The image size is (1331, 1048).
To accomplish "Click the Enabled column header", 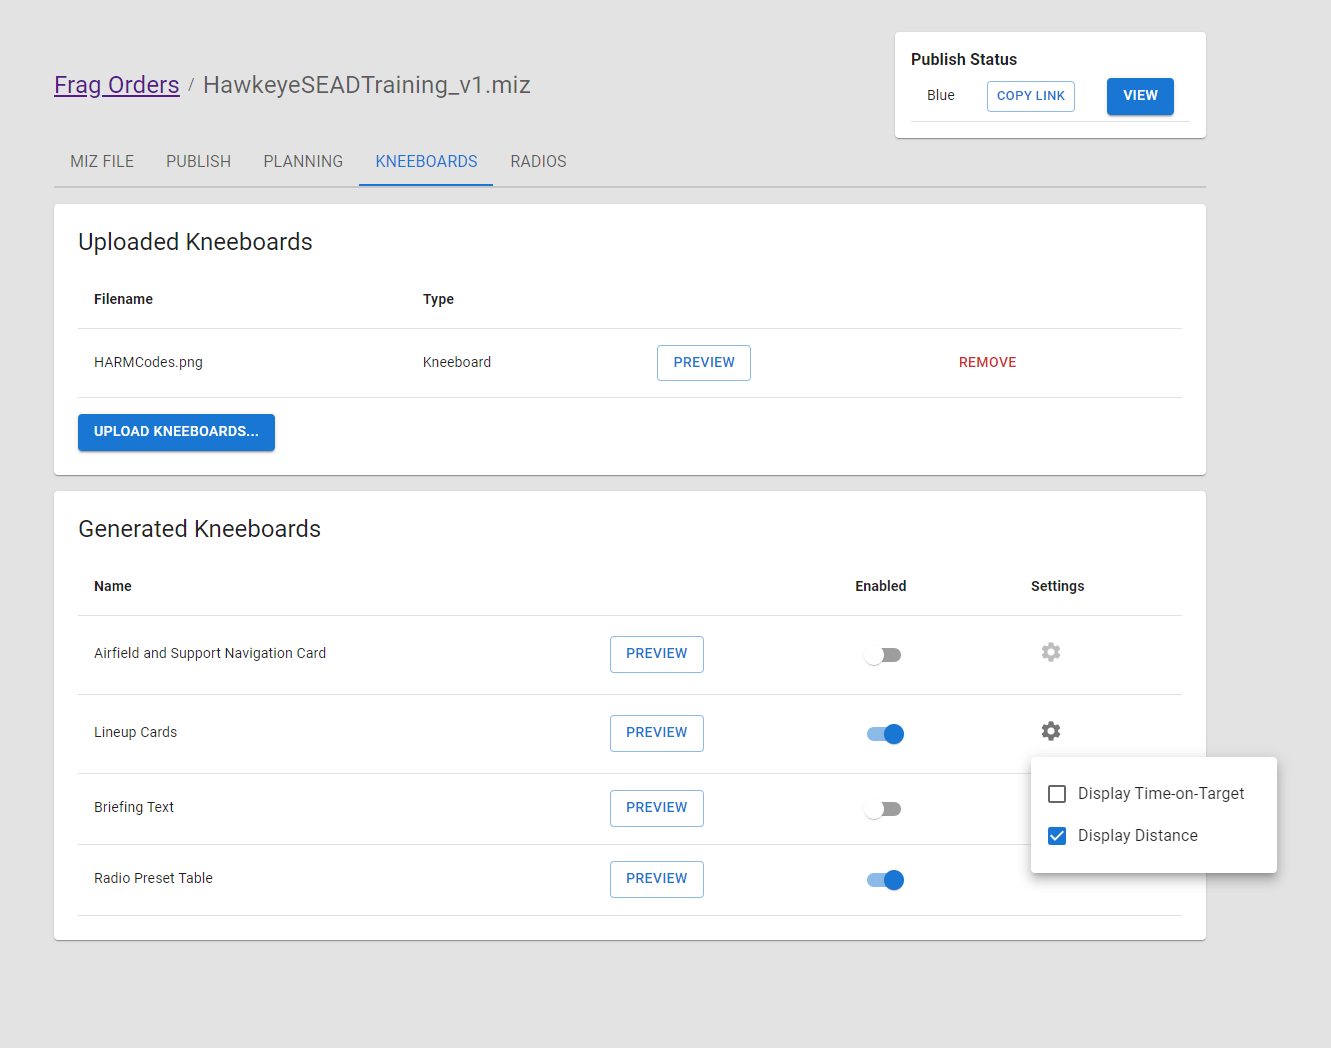I will pos(880,586).
